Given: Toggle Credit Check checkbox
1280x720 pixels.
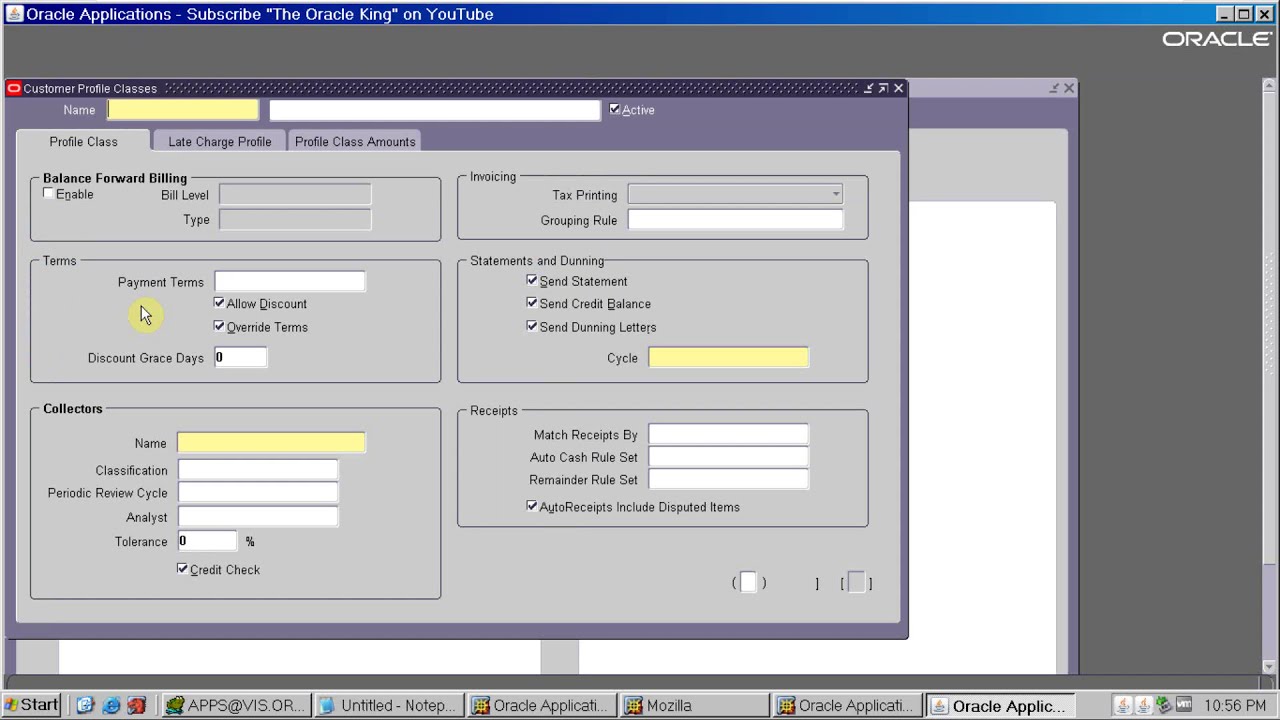Looking at the screenshot, I should pyautogui.click(x=182, y=569).
